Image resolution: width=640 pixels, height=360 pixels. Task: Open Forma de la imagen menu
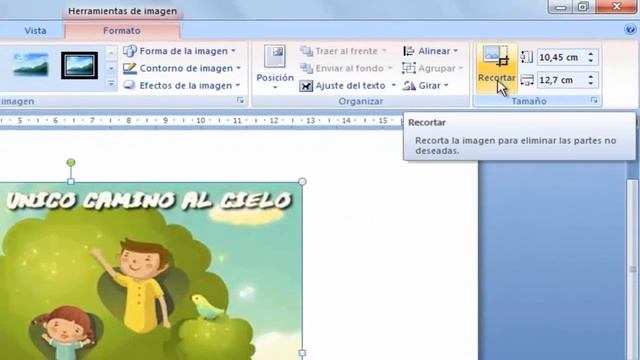pos(180,51)
